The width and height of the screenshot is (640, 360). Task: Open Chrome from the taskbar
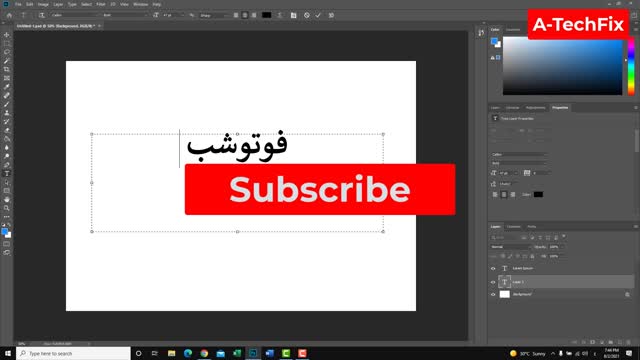(x=204, y=353)
